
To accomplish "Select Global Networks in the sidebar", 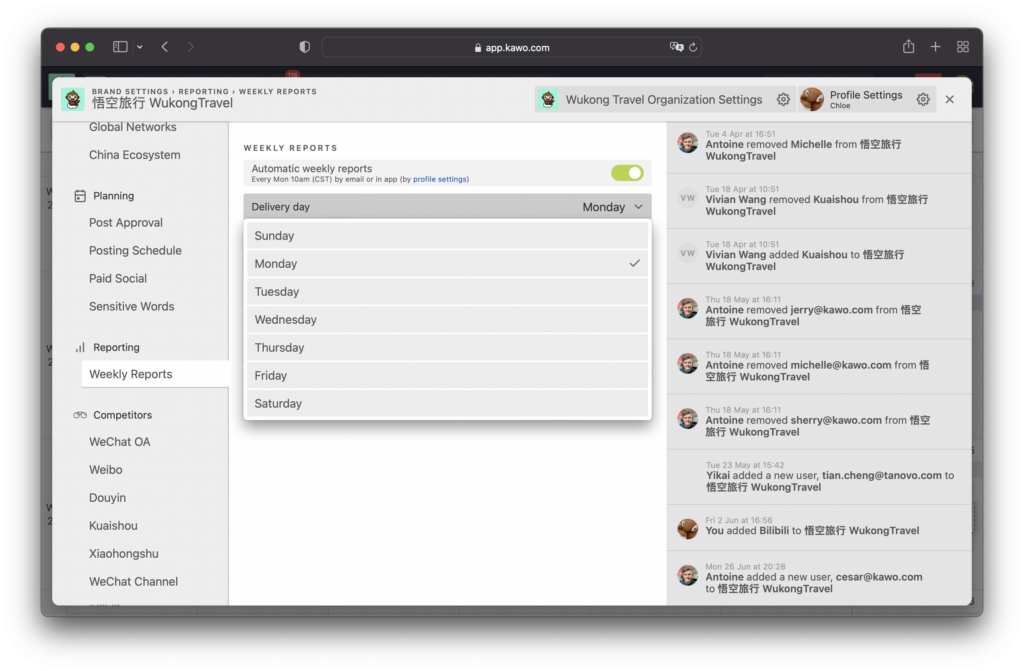I will (133, 127).
